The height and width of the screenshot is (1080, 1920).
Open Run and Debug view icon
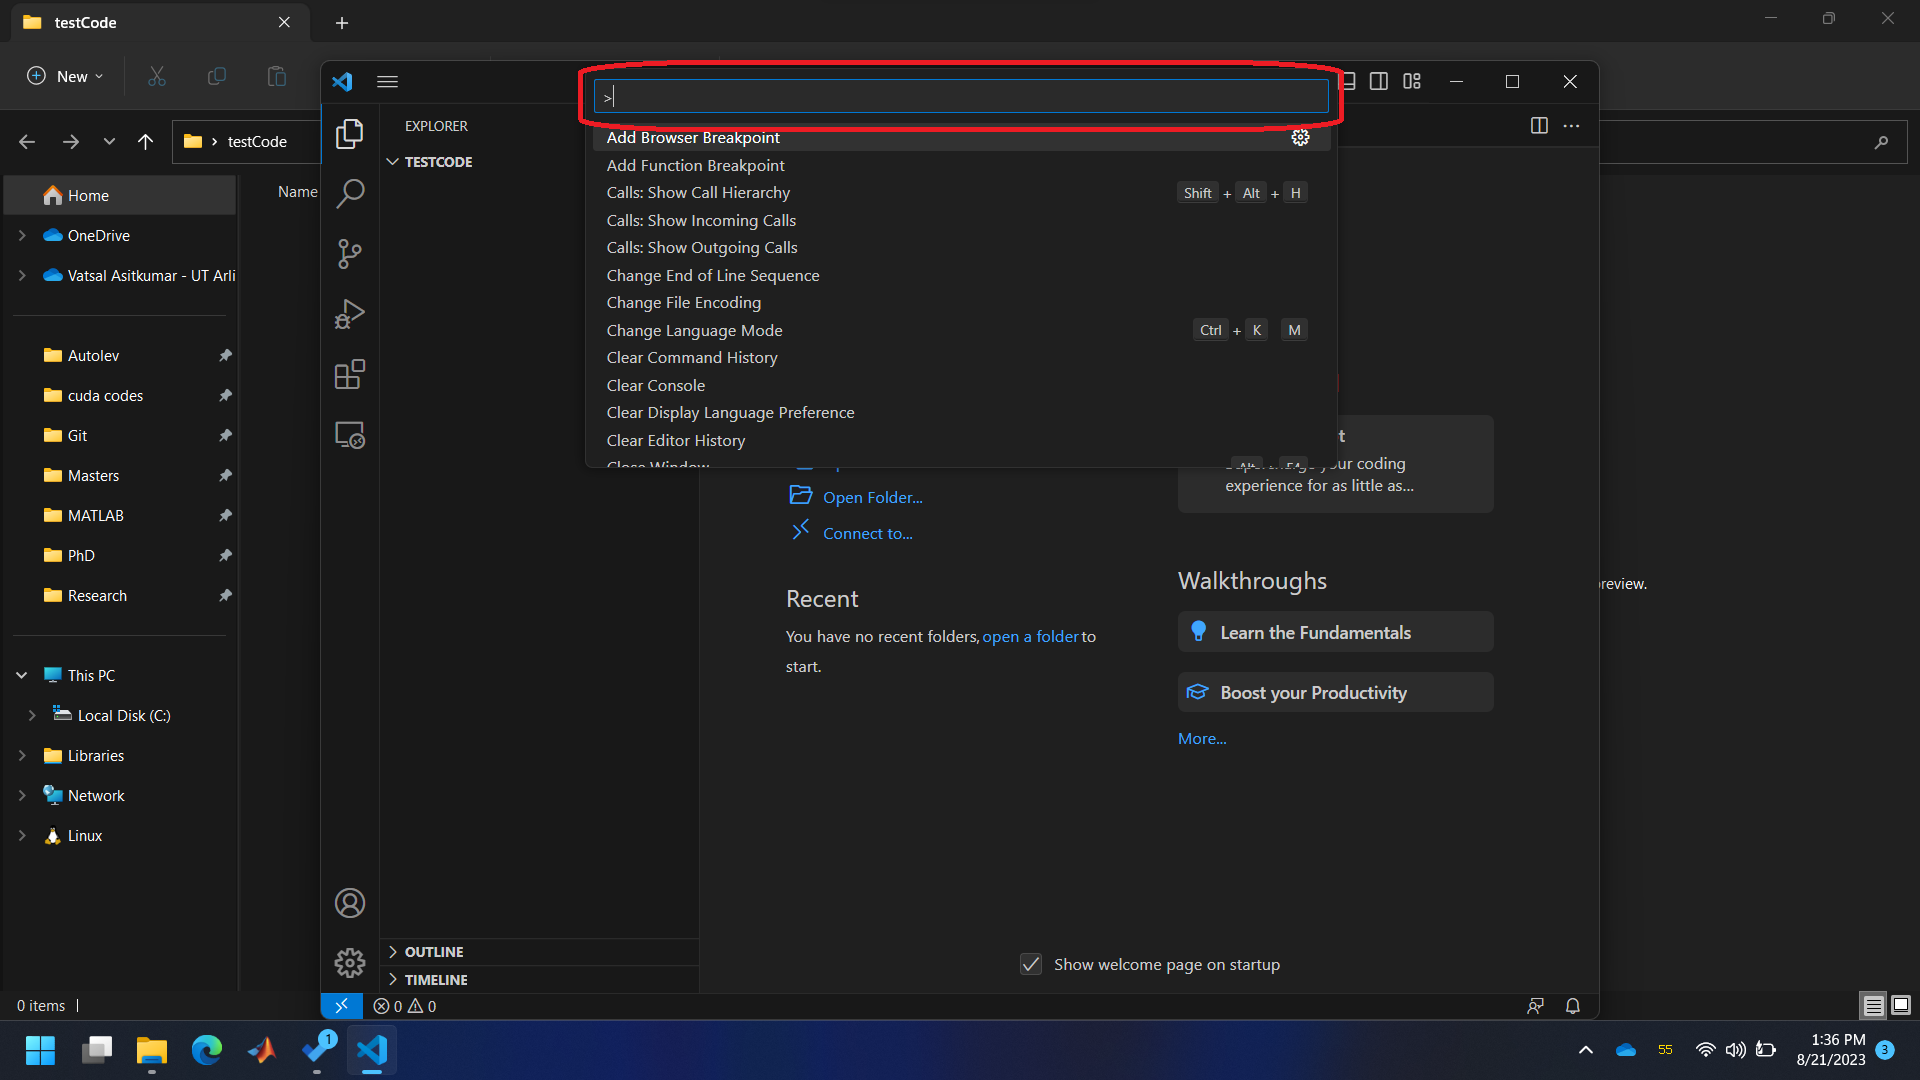tap(349, 314)
